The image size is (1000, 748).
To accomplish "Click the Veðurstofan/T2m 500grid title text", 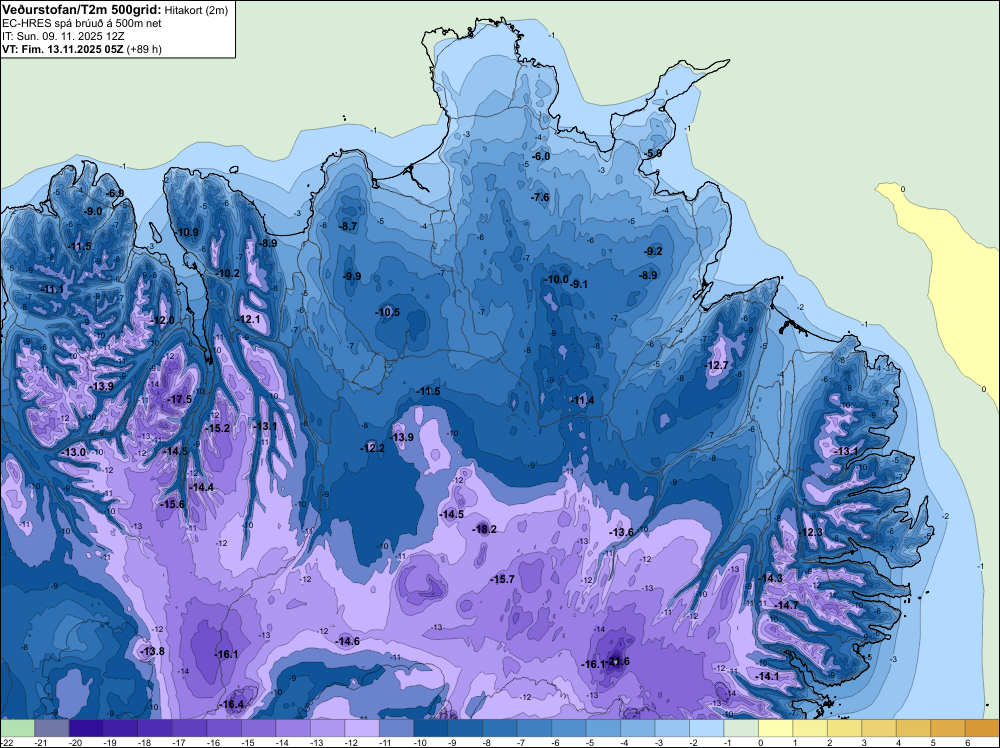I will pos(80,9).
